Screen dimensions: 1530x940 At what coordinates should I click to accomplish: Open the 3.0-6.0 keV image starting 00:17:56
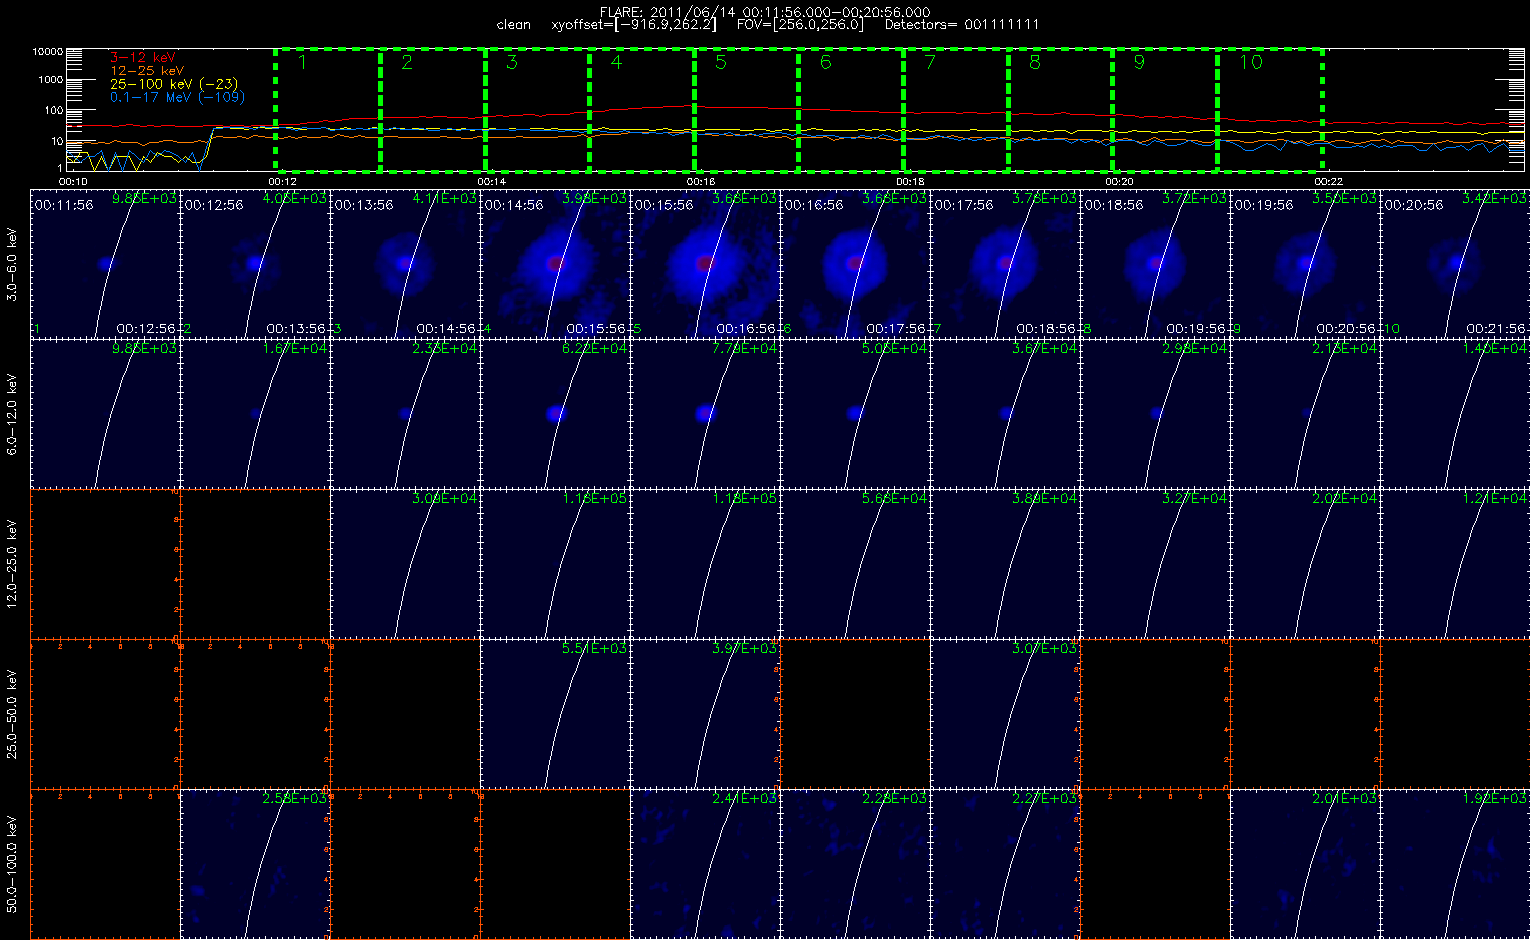(x=1005, y=263)
